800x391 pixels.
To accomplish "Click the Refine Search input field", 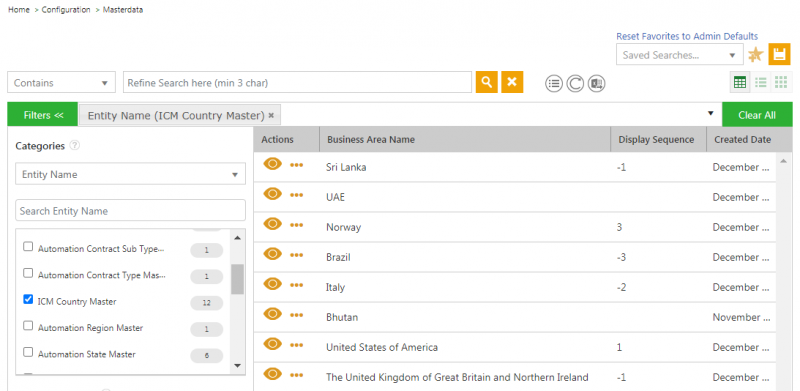I will 297,82.
